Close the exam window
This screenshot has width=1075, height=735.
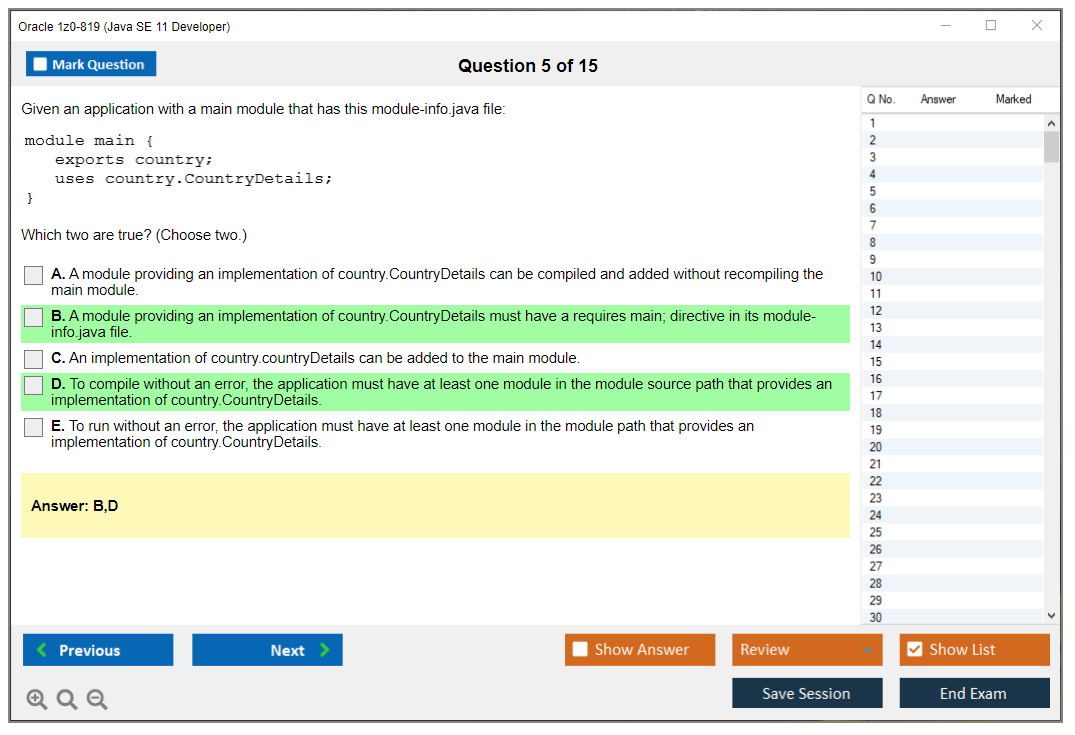(x=1037, y=26)
